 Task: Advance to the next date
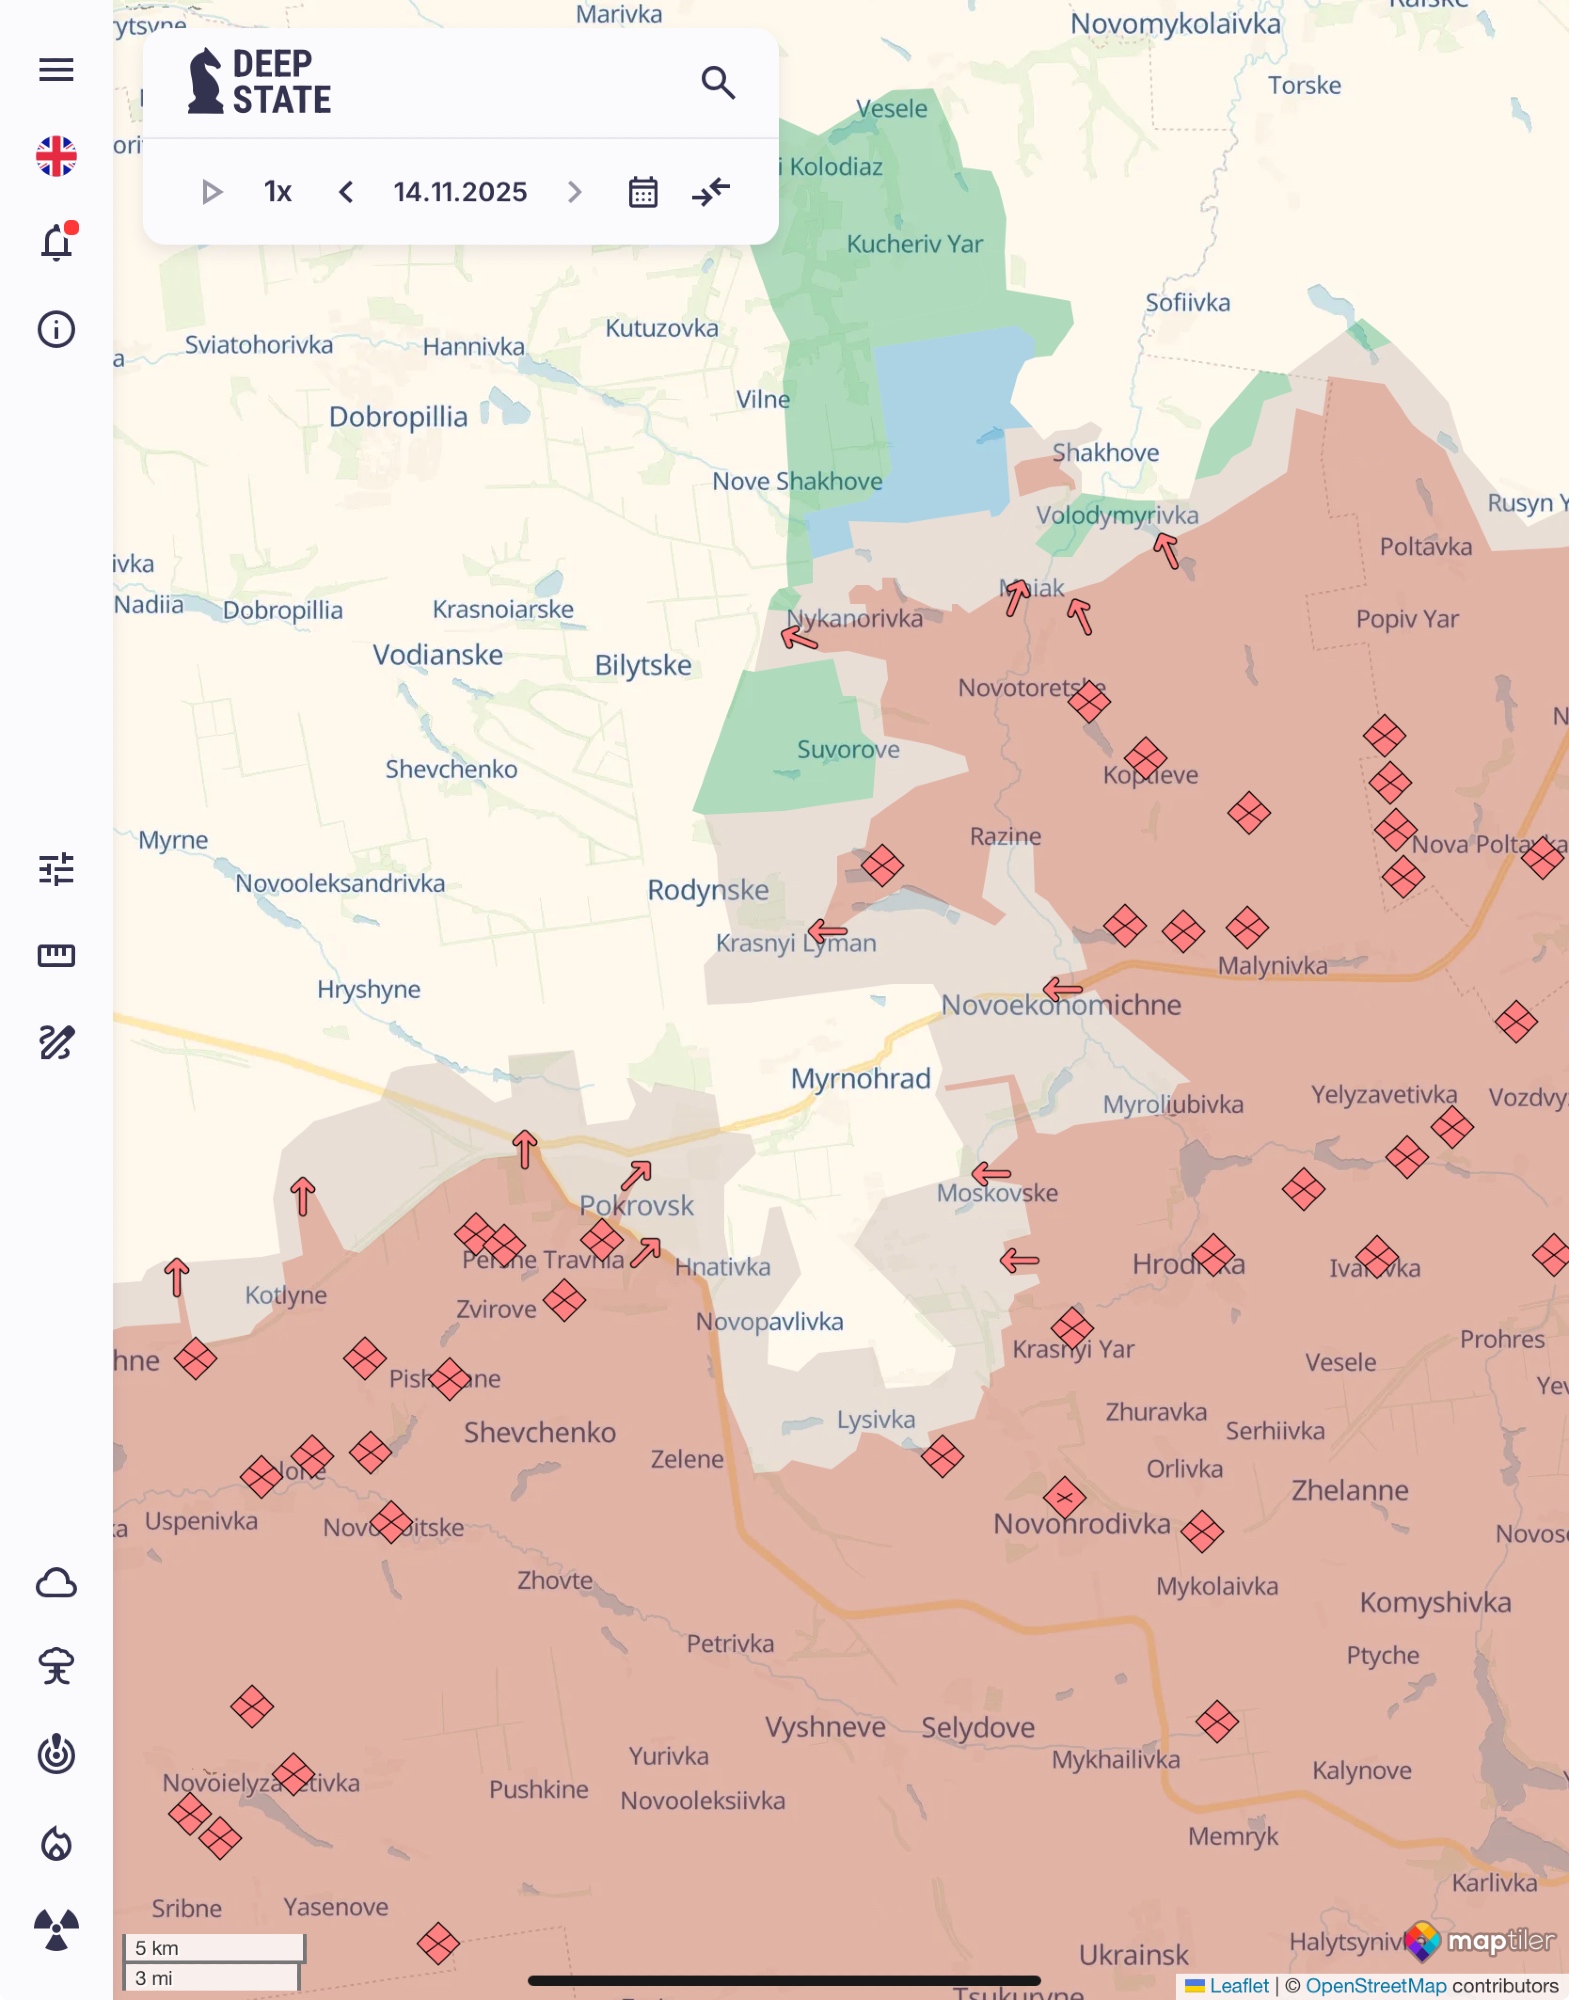coord(574,192)
